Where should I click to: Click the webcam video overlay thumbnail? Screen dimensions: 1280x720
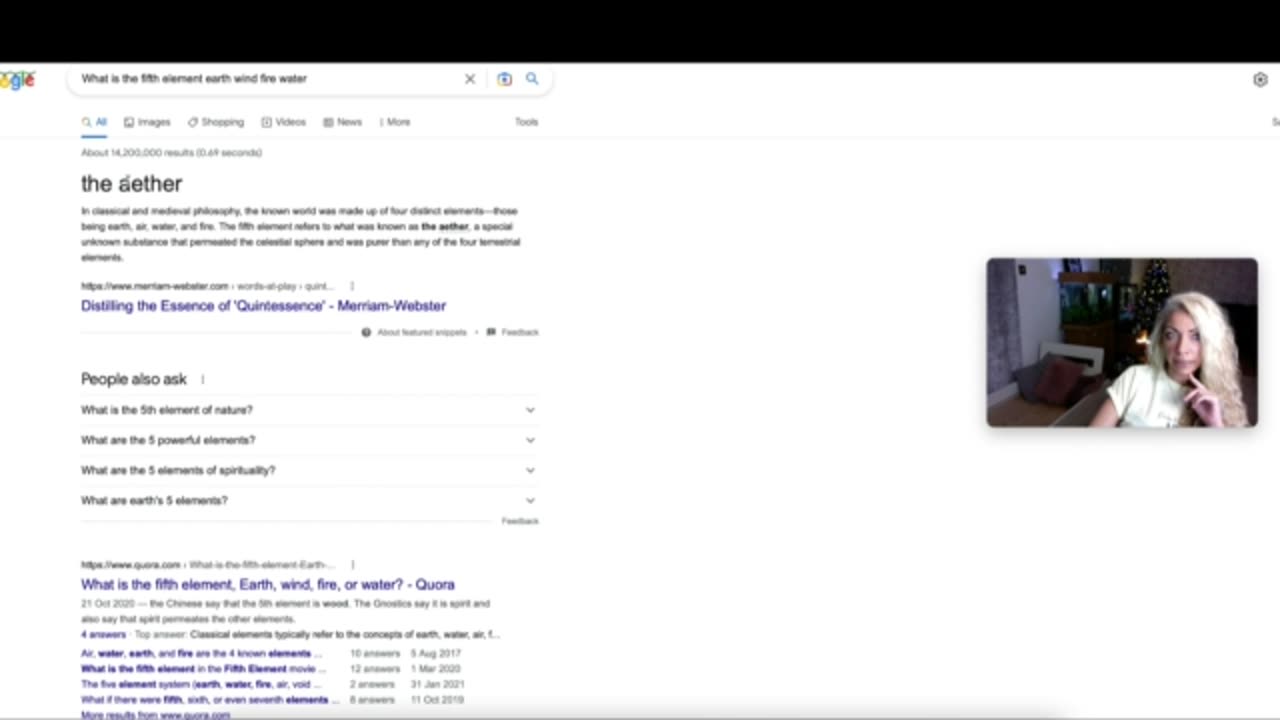point(1122,343)
